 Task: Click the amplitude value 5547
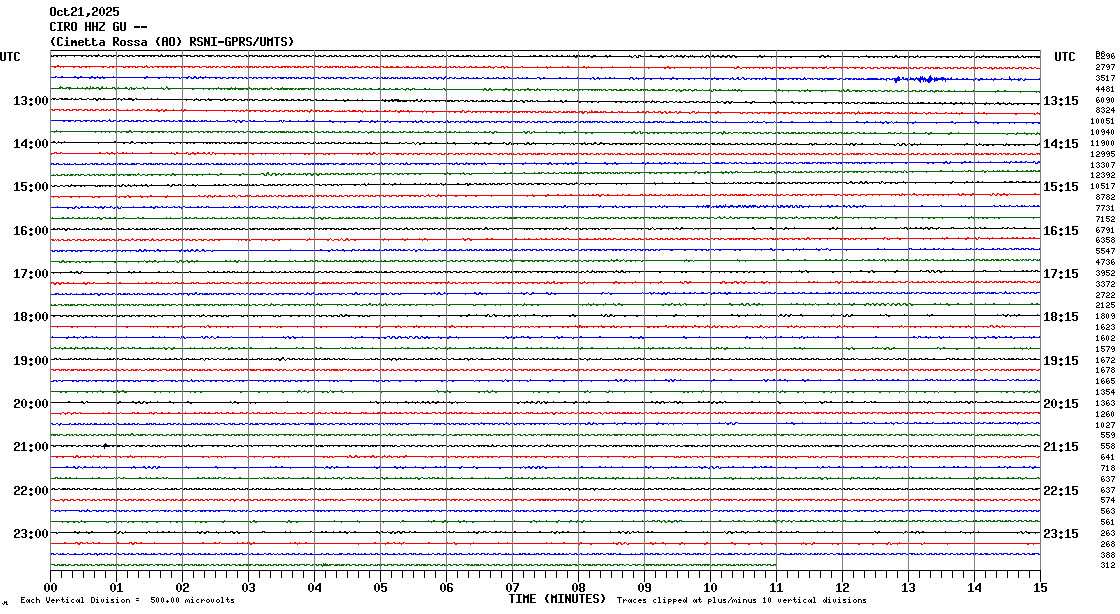[x=1105, y=251]
